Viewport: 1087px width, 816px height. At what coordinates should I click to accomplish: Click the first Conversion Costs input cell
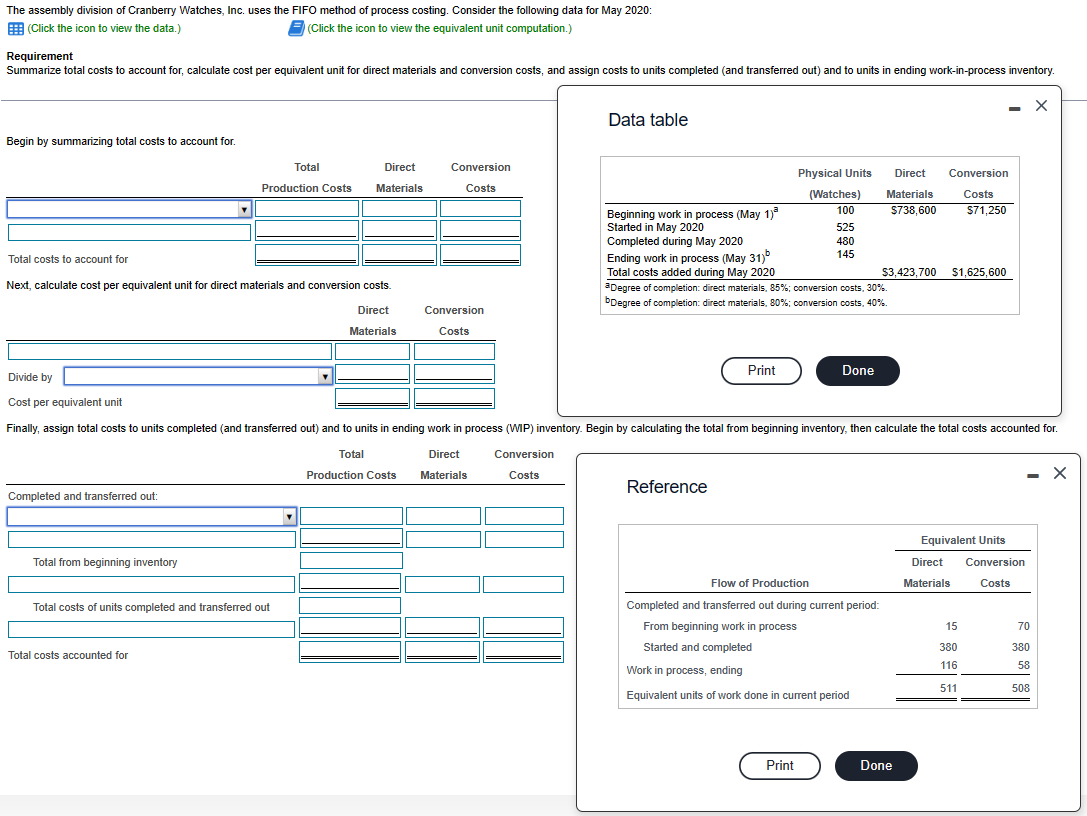coord(480,207)
